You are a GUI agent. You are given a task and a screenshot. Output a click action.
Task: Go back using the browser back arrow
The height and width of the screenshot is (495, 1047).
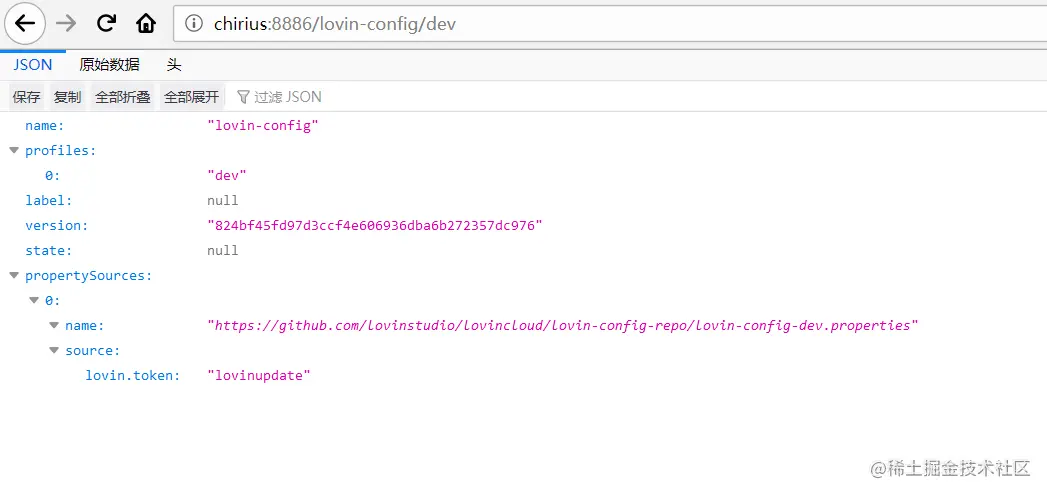(x=25, y=24)
